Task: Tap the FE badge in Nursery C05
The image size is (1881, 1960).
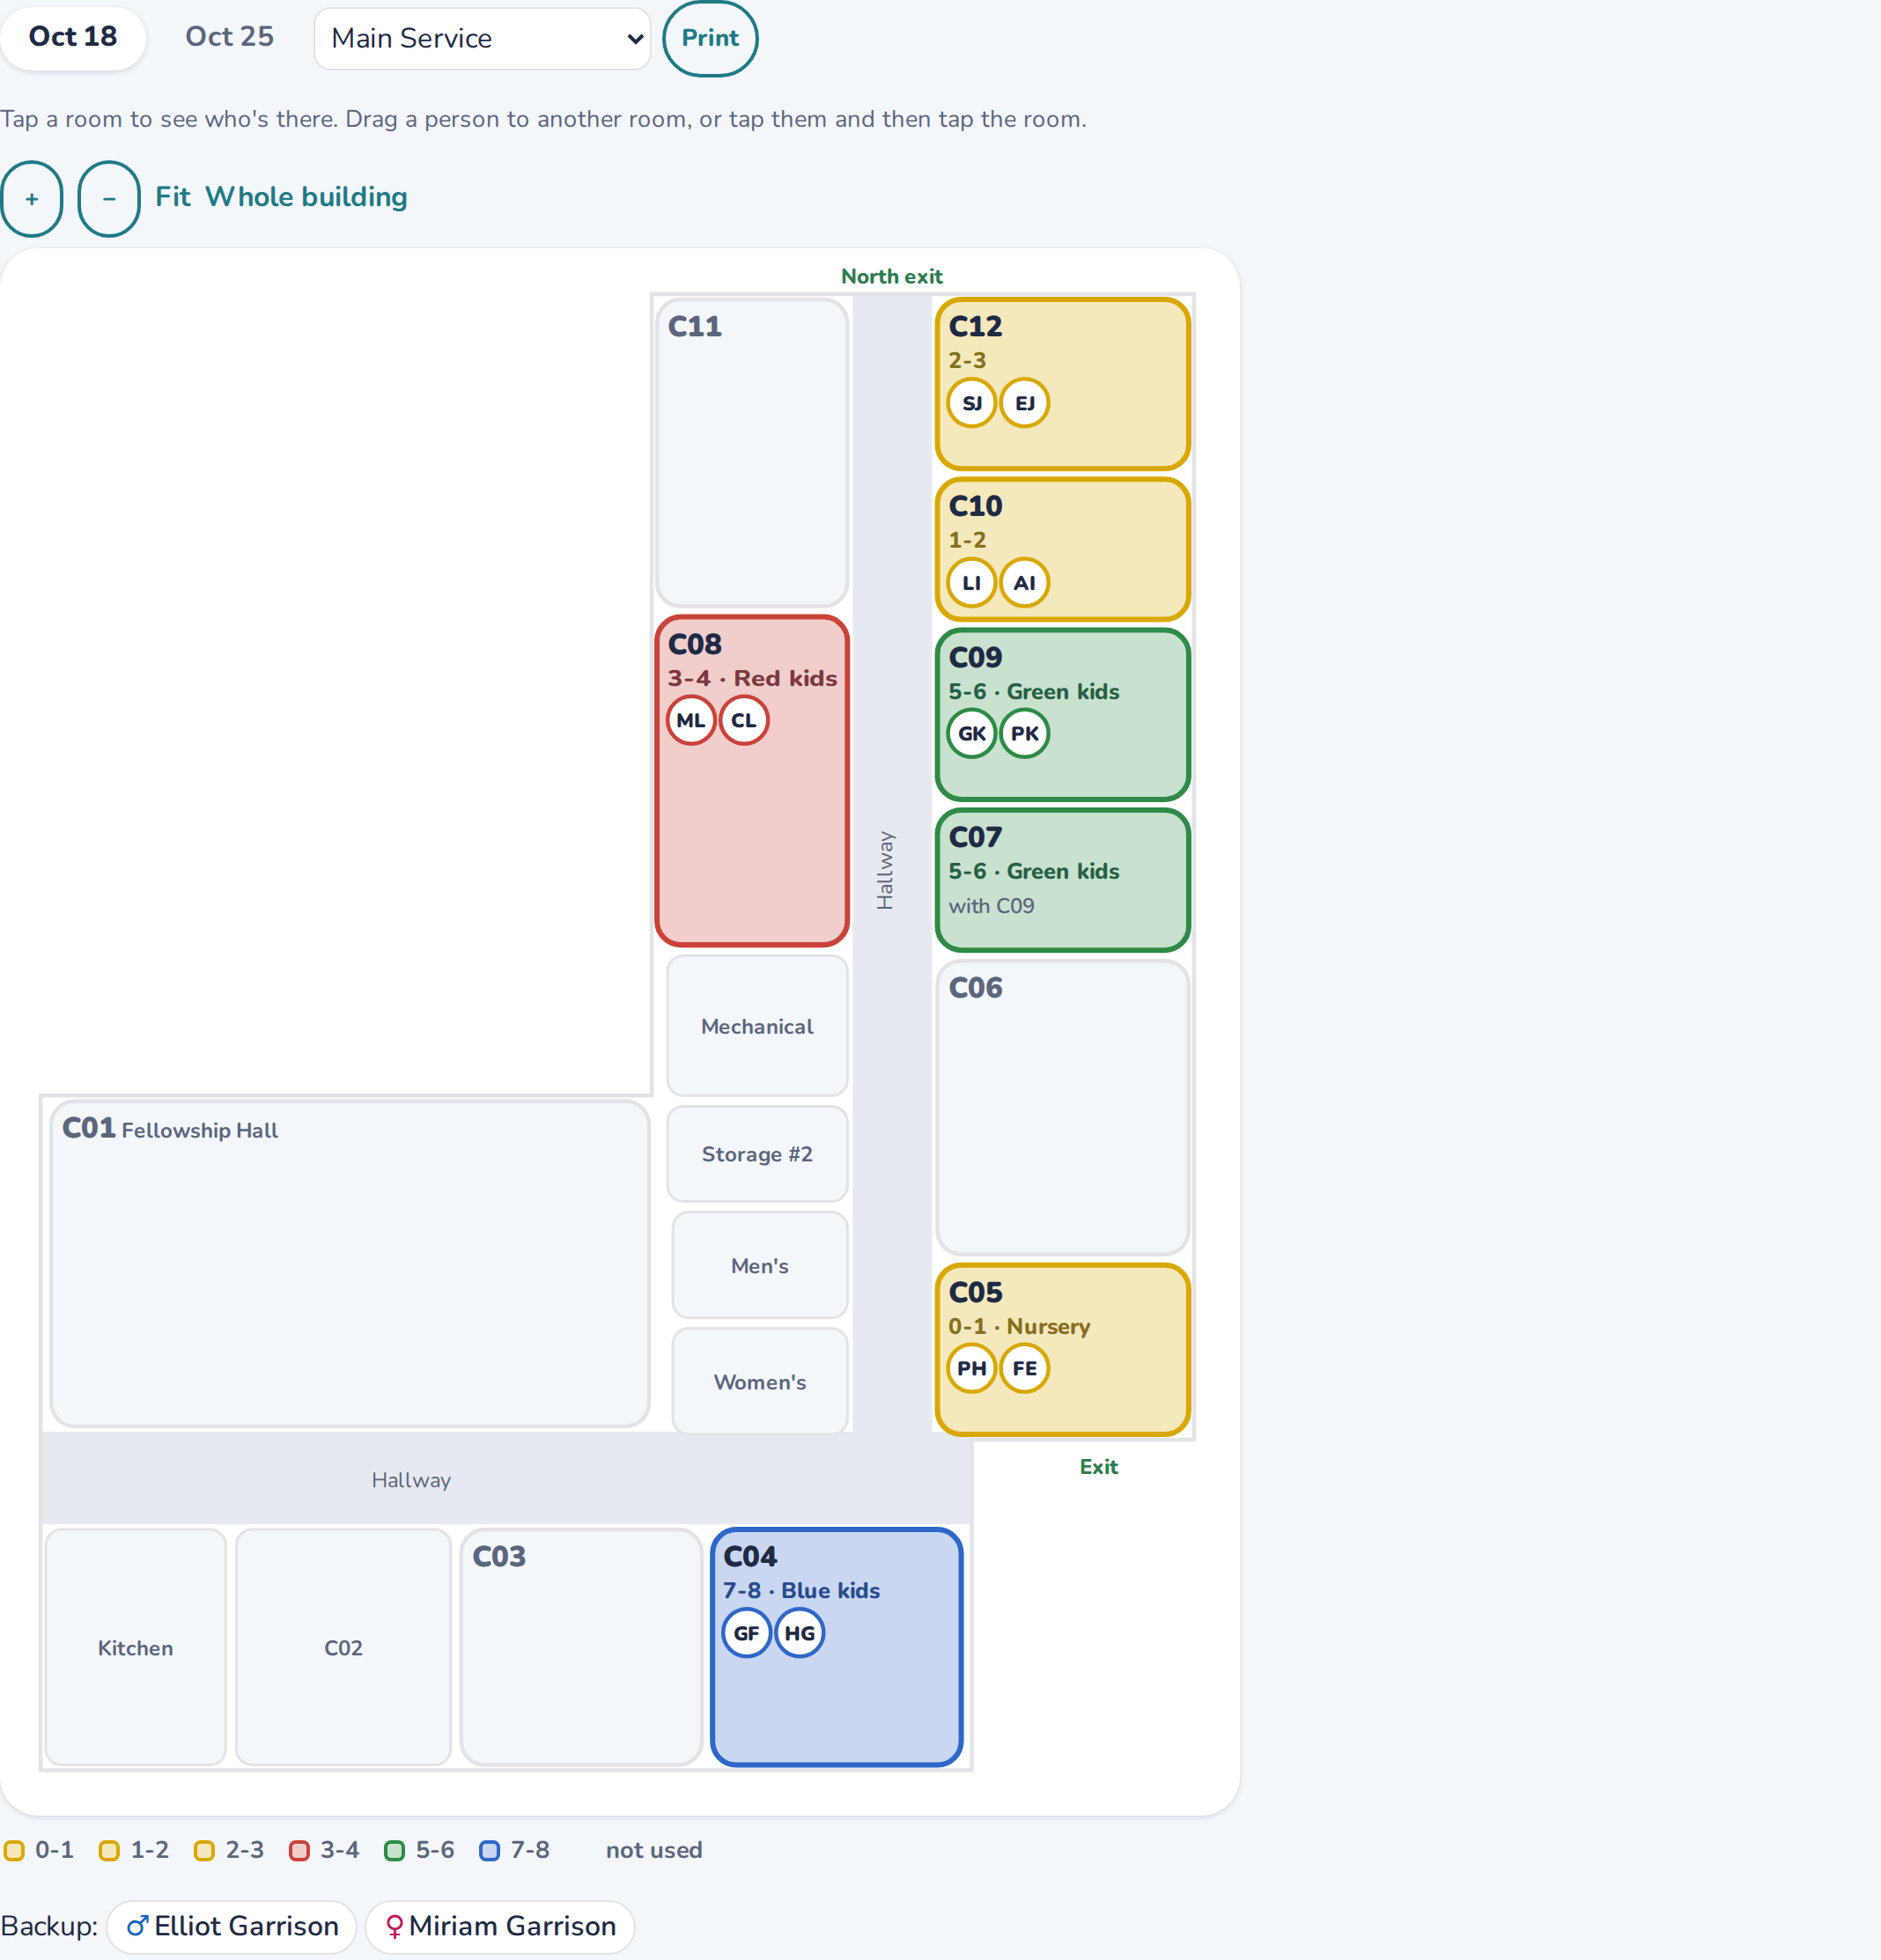Action: pyautogui.click(x=1024, y=1369)
